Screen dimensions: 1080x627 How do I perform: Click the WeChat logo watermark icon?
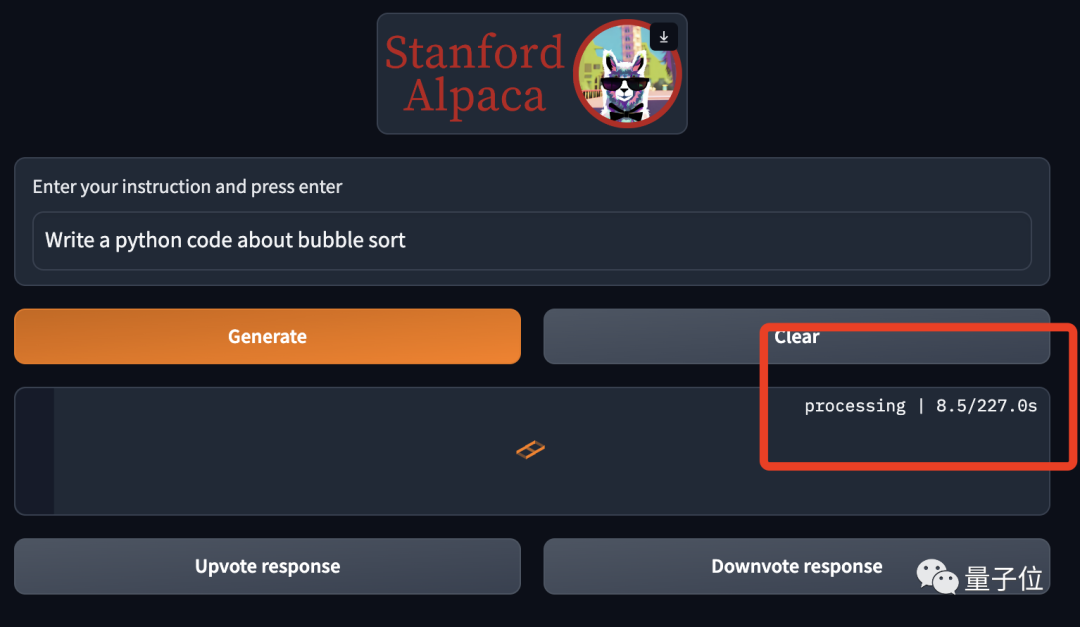click(937, 575)
